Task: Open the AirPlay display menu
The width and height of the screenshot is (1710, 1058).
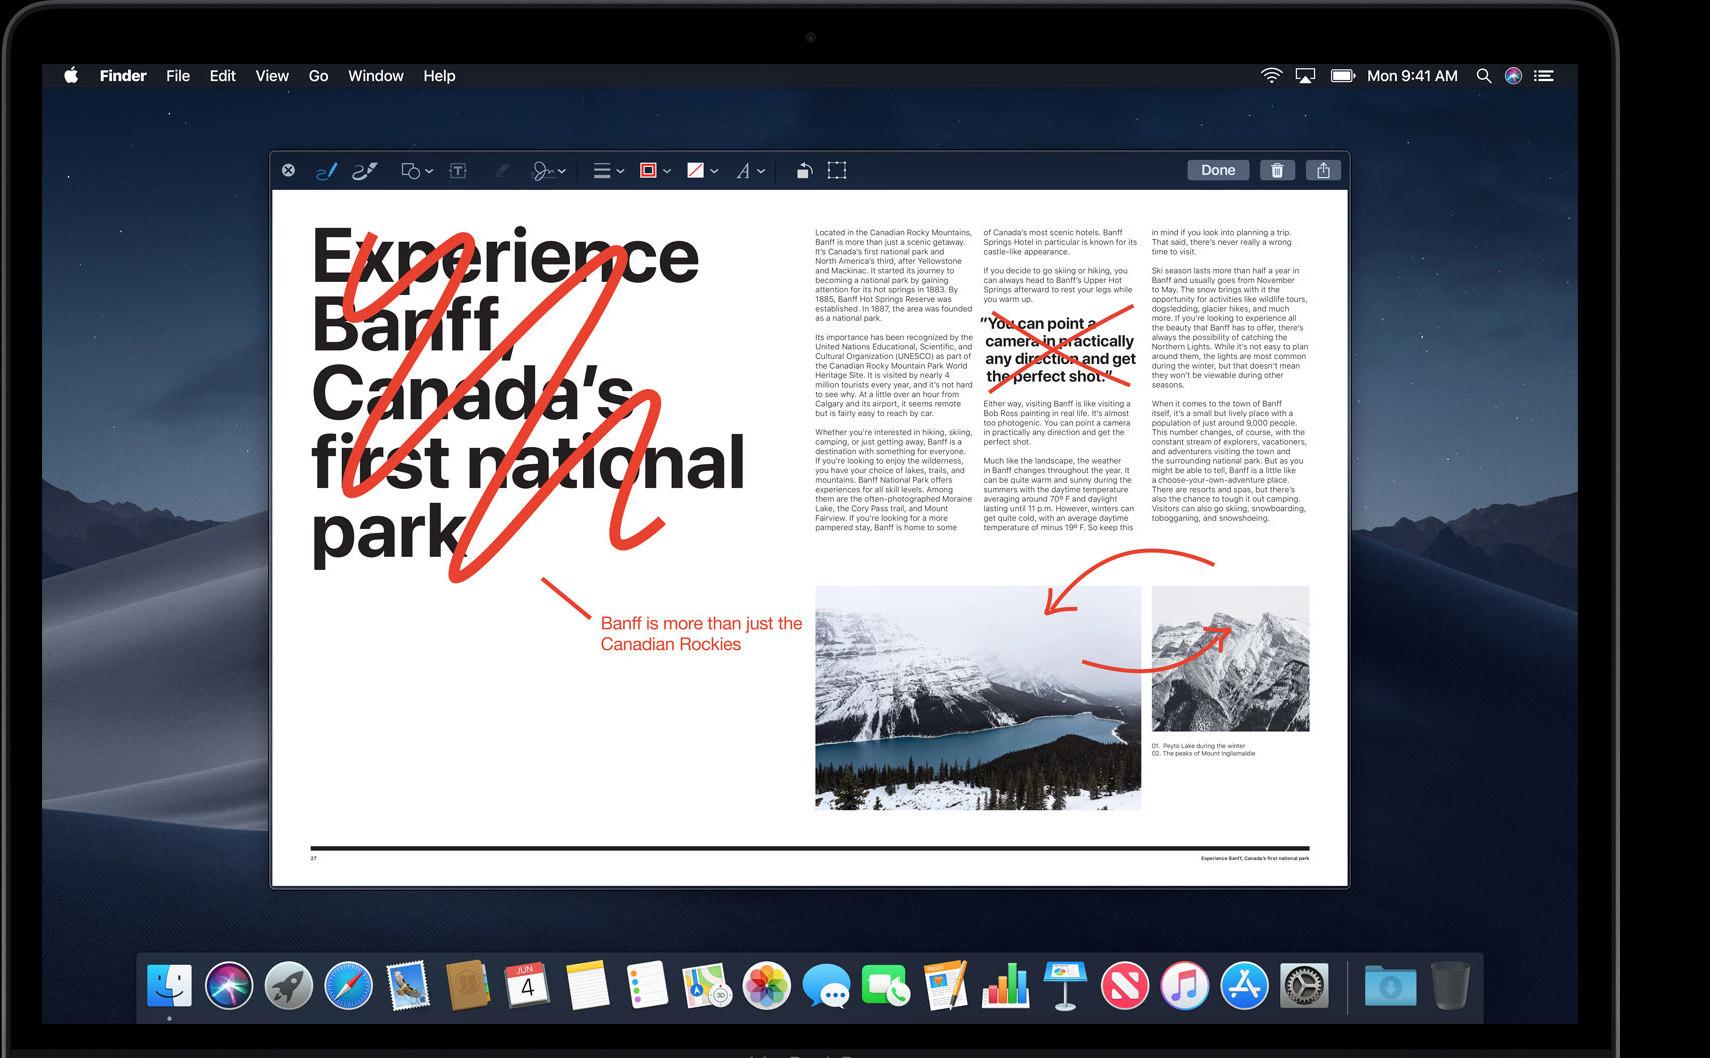Action: [1305, 76]
